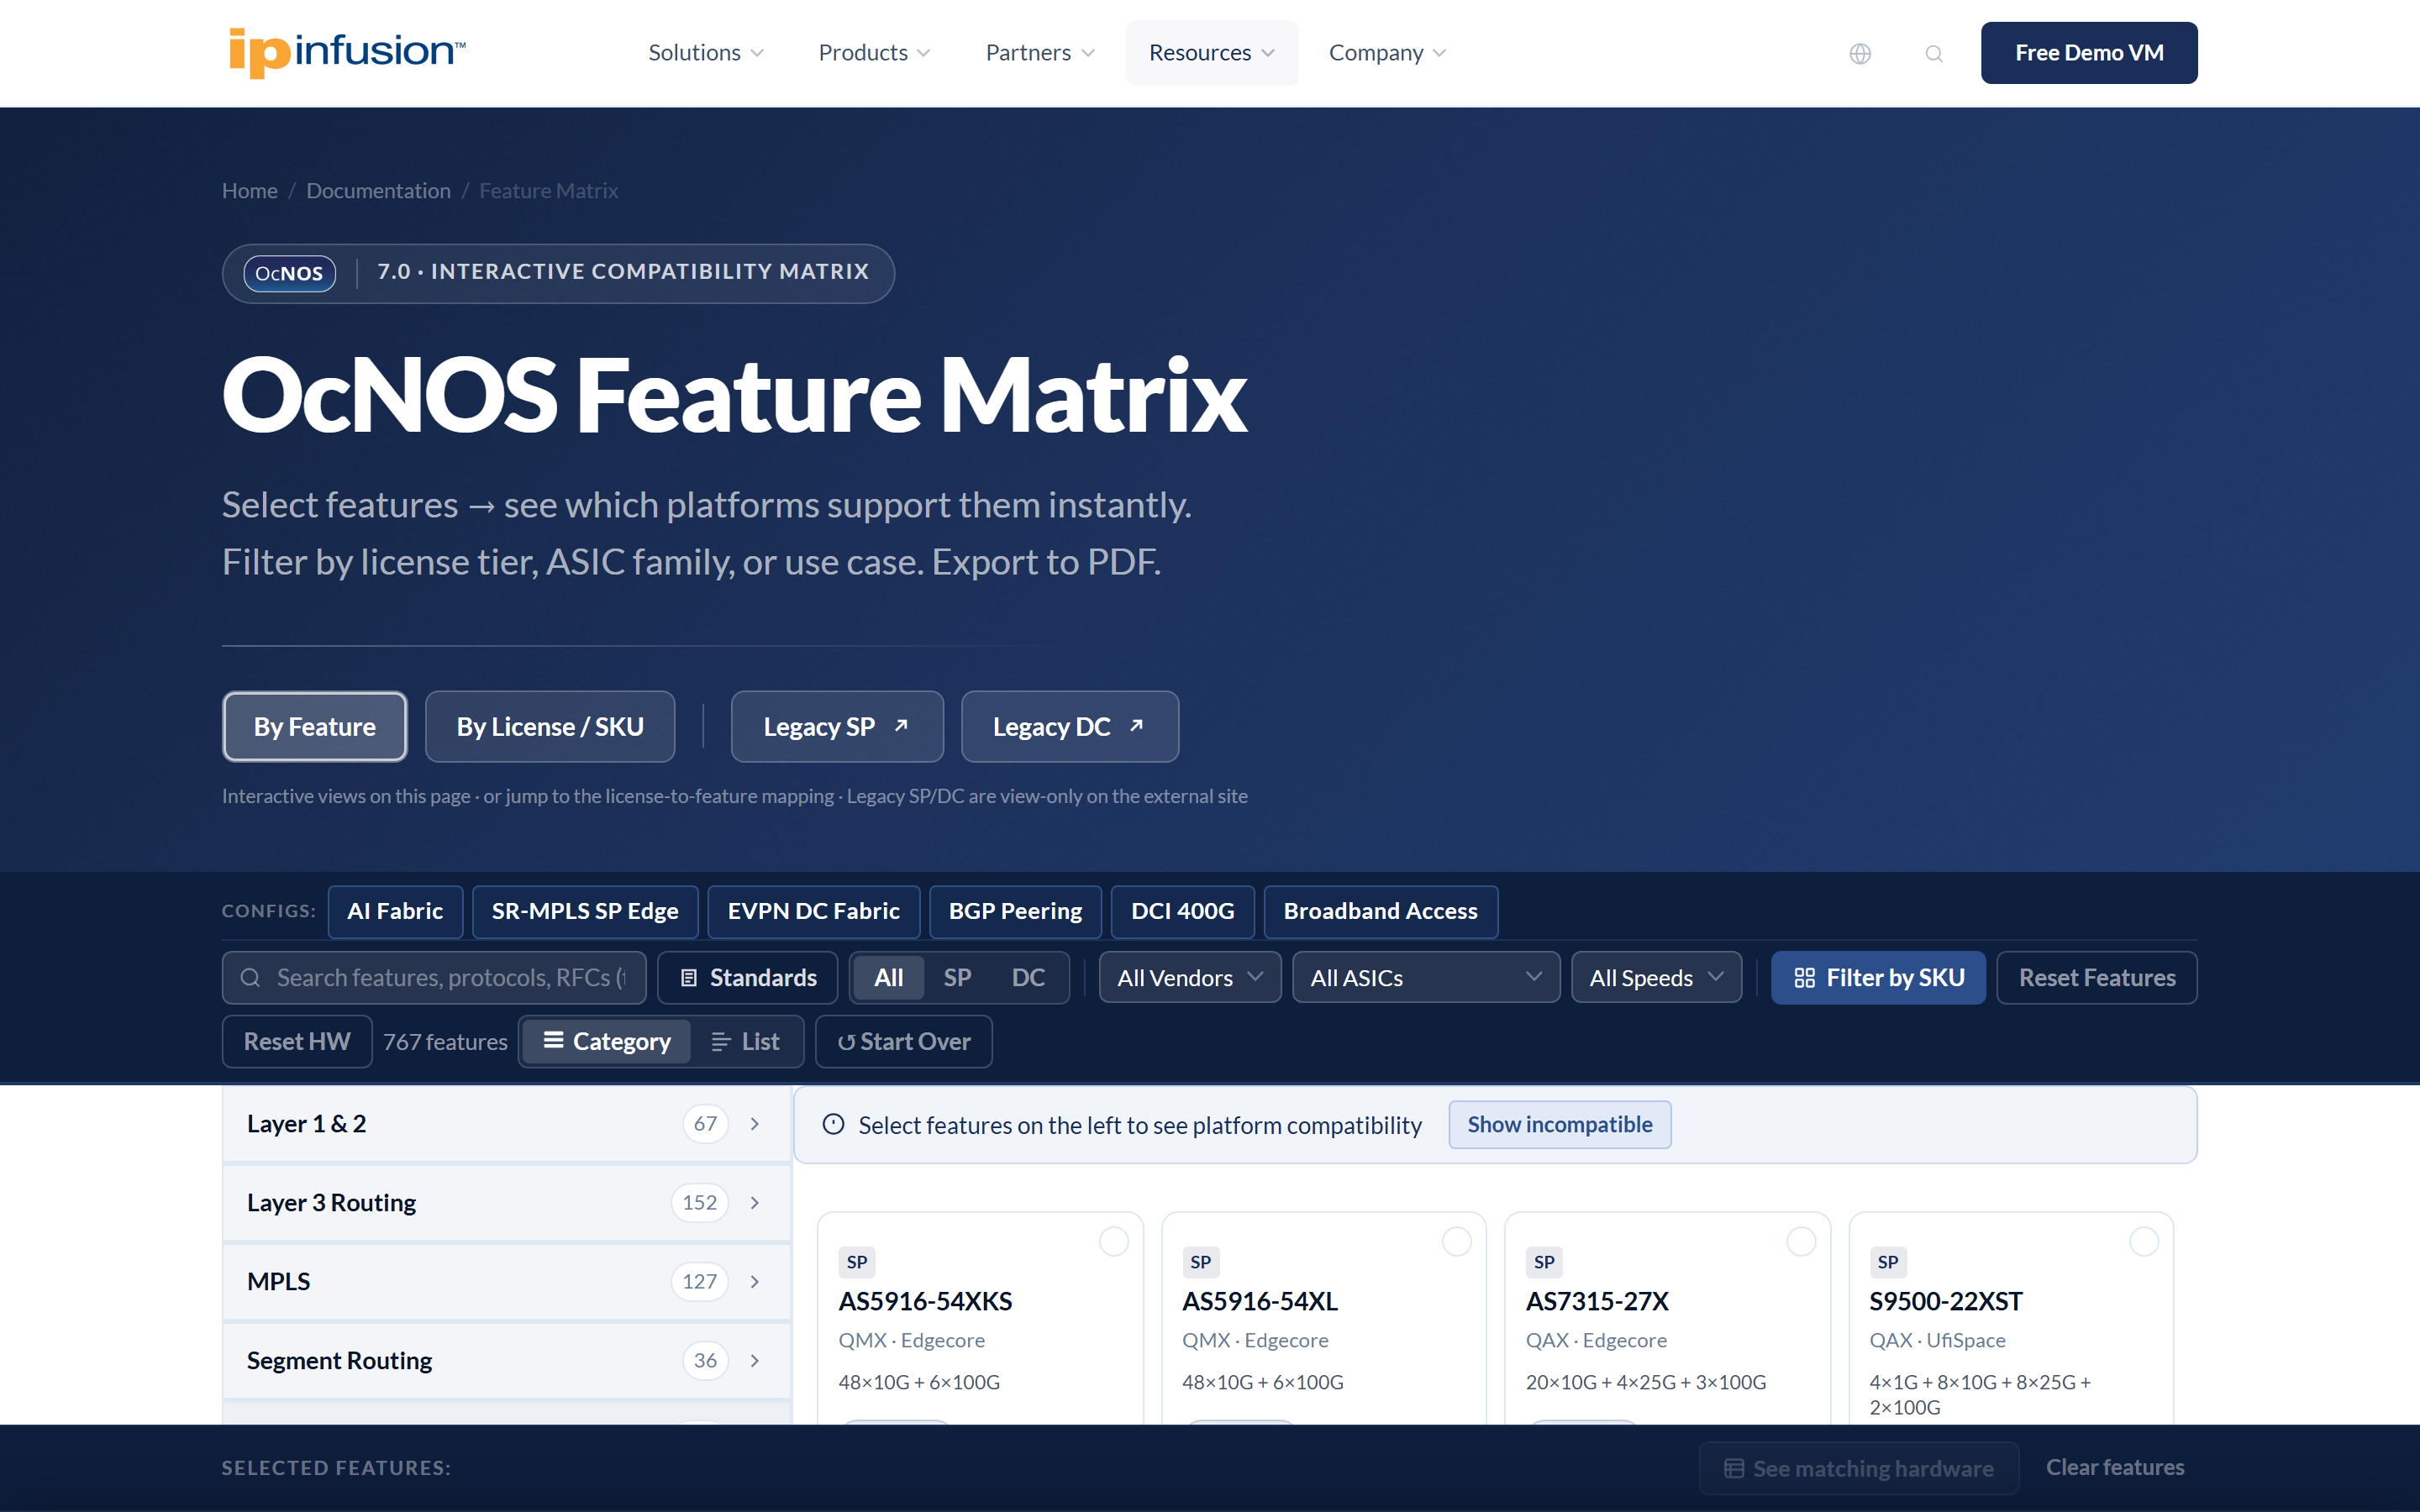2420x1512 pixels.
Task: Click the Standards document icon
Action: point(688,978)
